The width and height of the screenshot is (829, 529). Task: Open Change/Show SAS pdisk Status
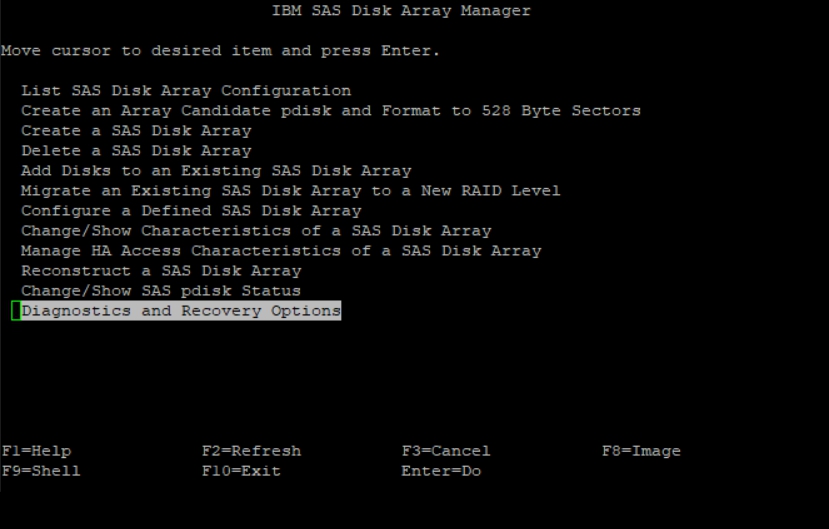161,291
